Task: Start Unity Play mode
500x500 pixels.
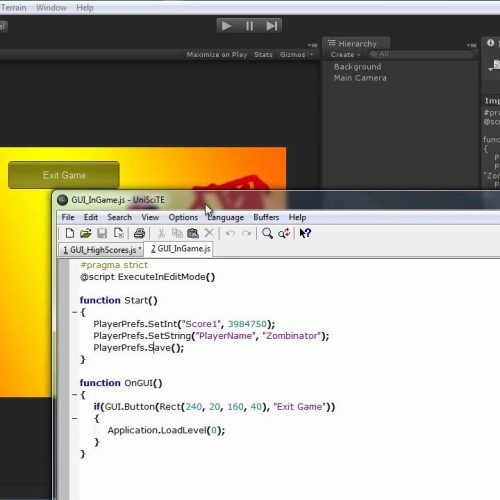Action: tap(227, 26)
